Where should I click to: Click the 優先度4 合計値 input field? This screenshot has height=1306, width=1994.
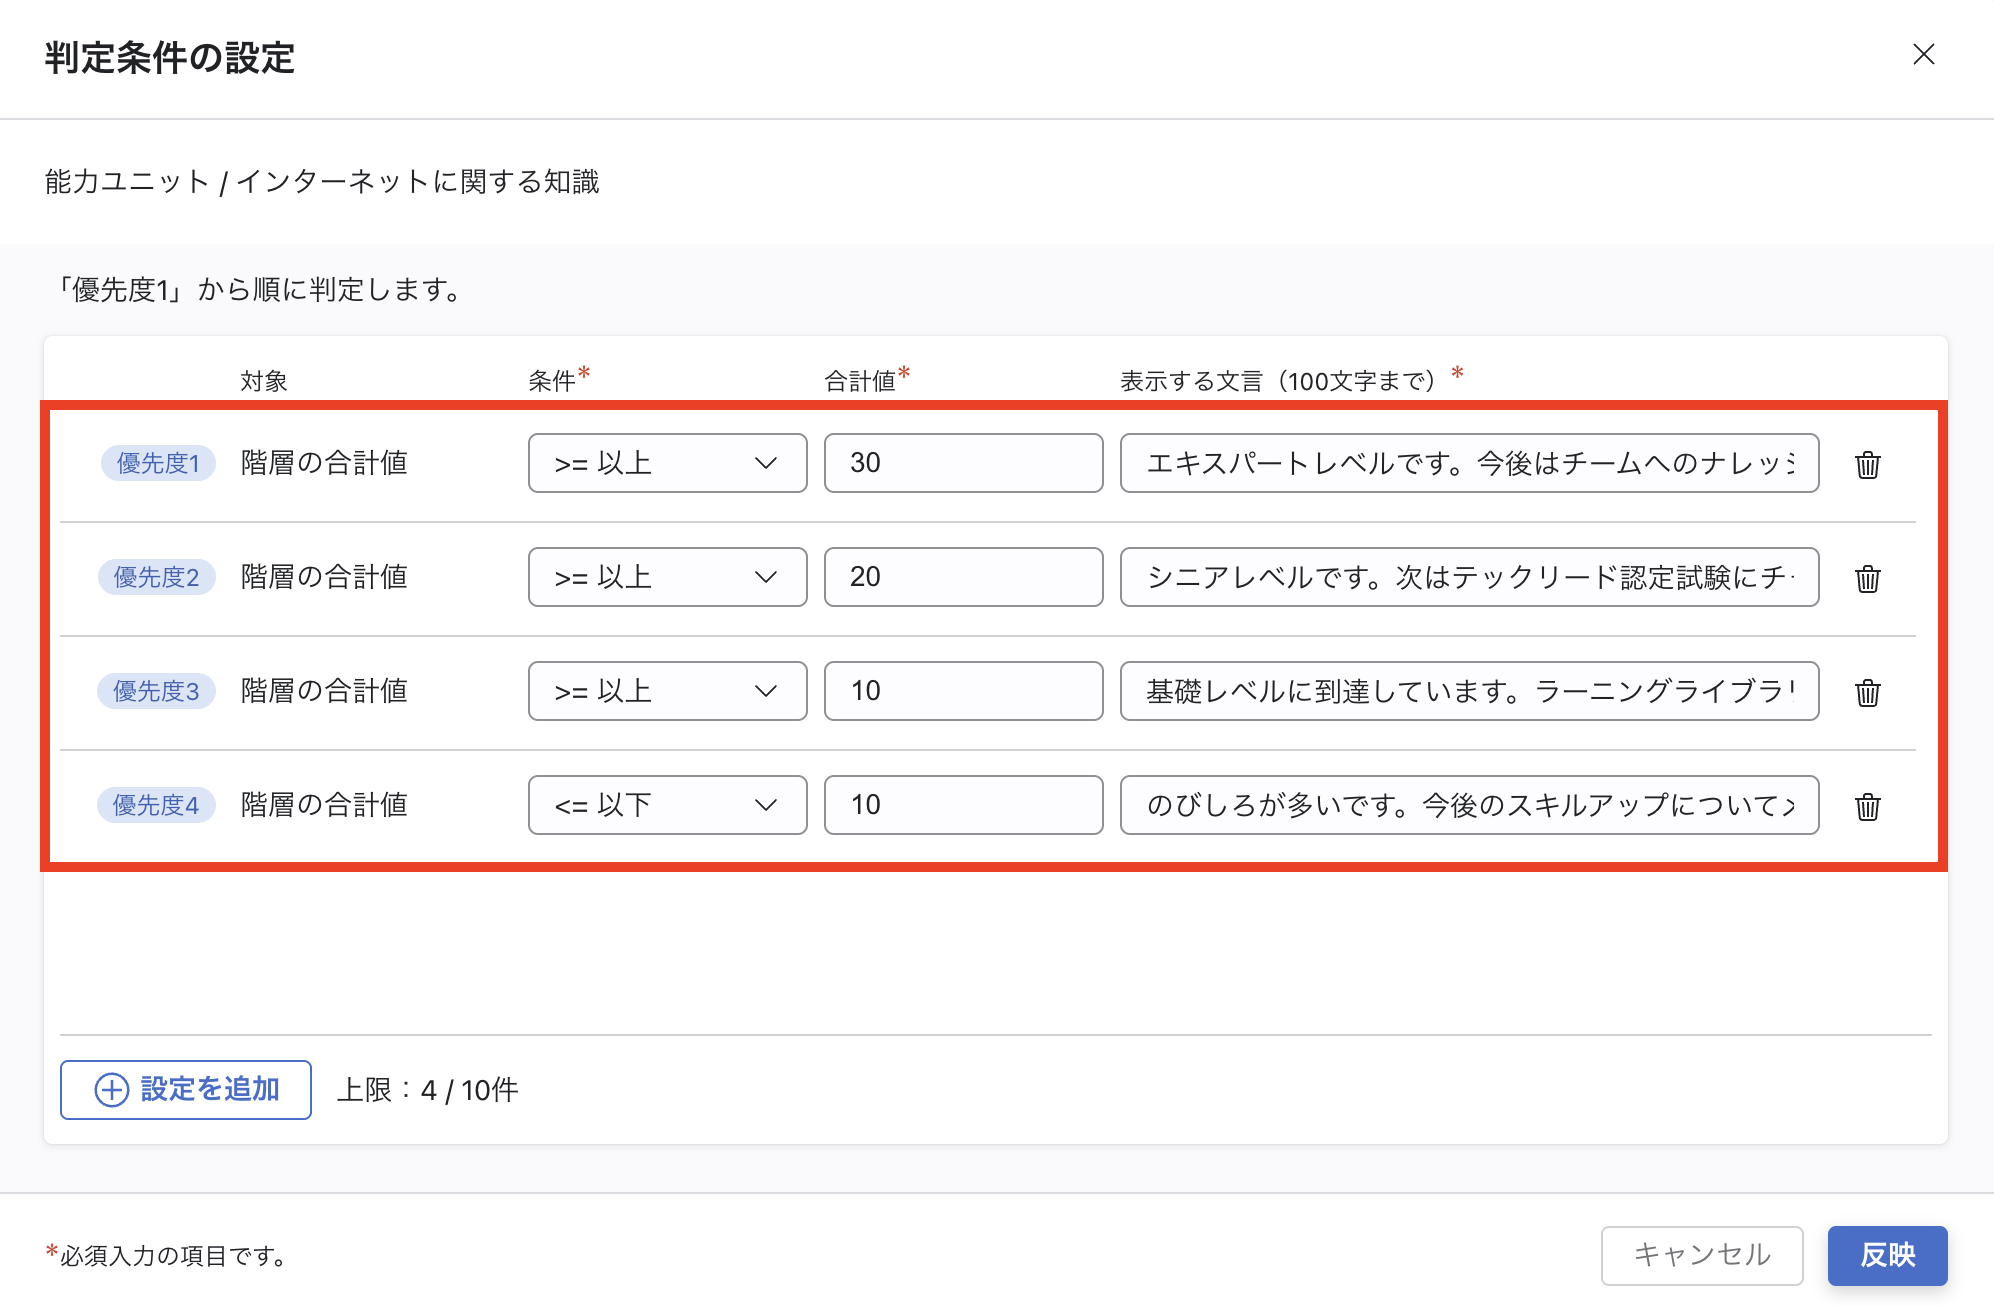(963, 805)
